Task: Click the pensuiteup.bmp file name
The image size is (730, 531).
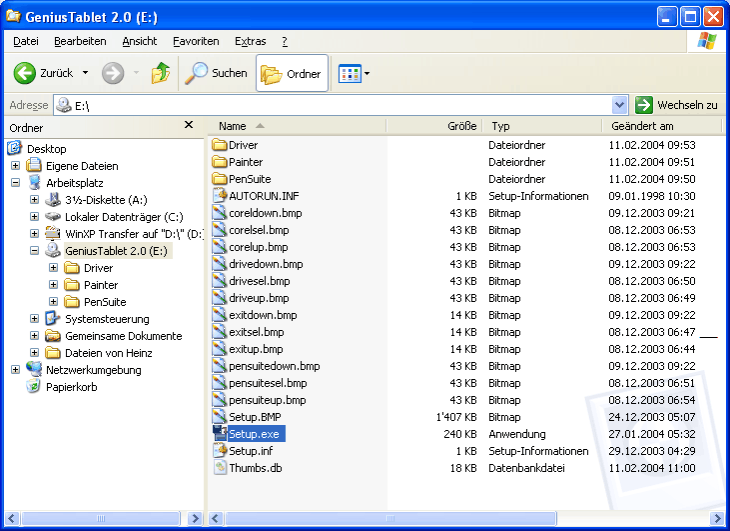Action: [267, 400]
